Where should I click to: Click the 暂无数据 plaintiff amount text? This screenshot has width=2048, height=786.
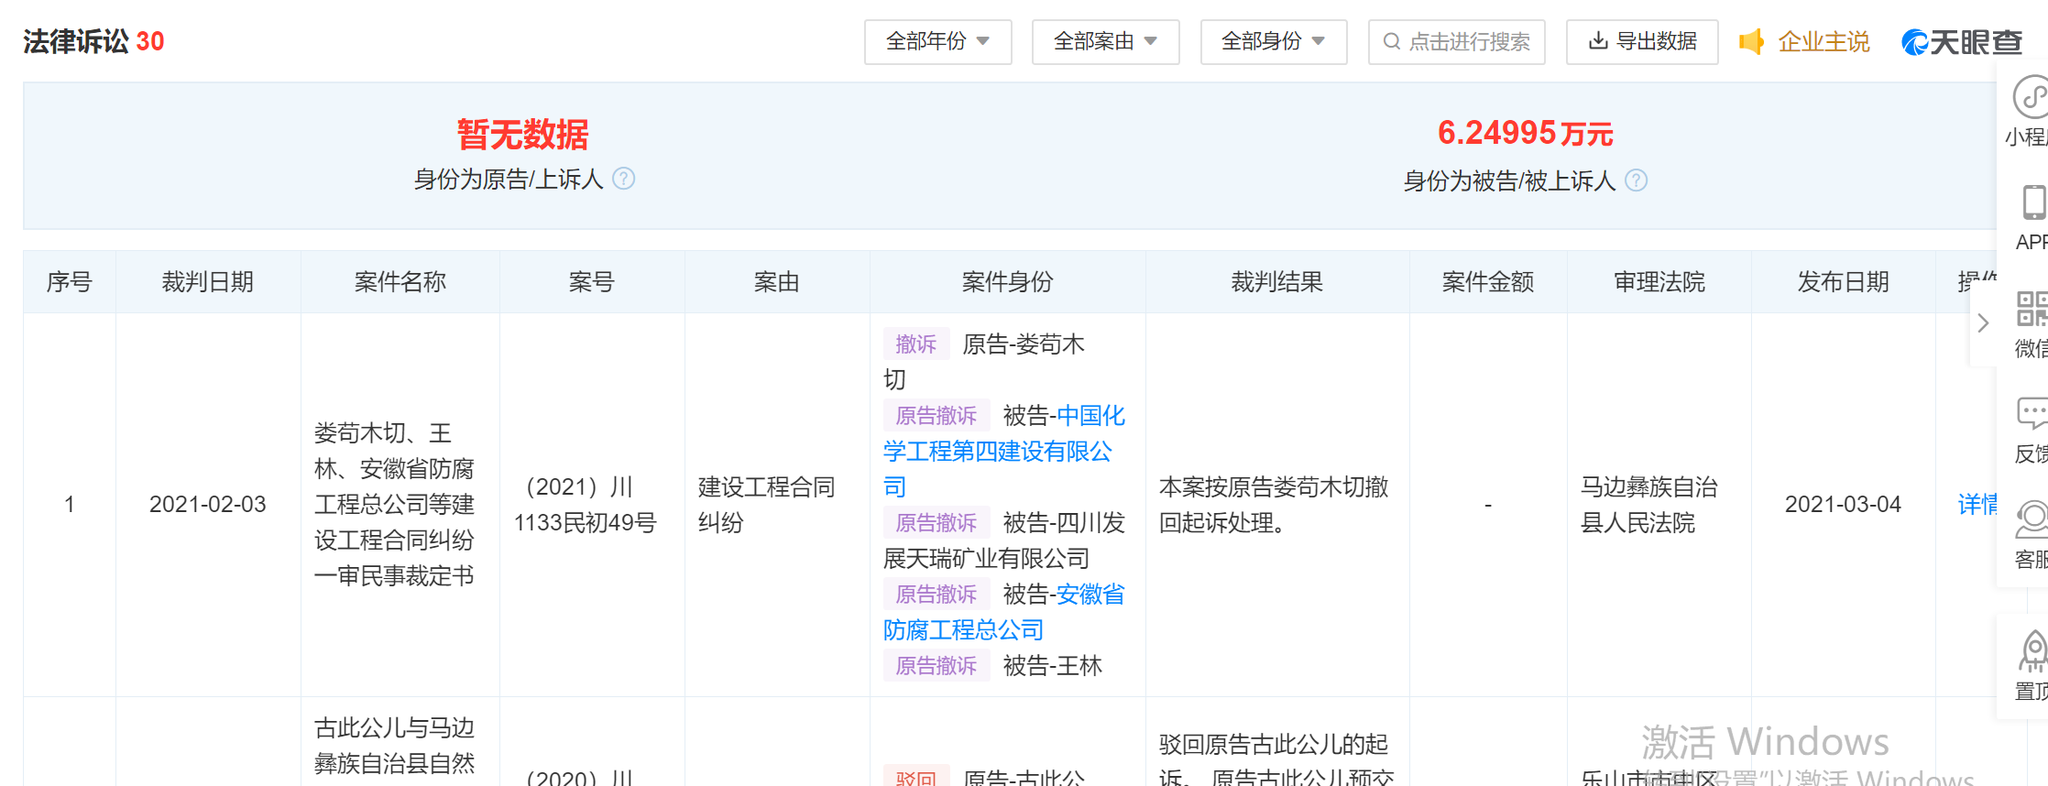point(523,133)
